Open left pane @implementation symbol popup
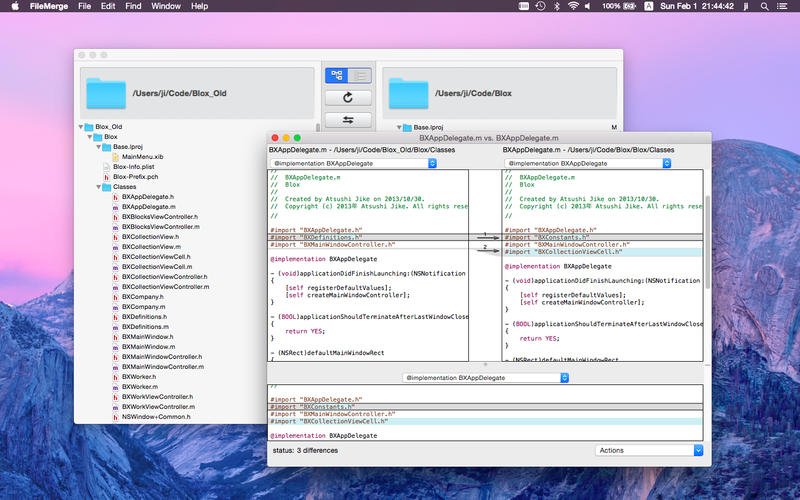 [x=353, y=163]
